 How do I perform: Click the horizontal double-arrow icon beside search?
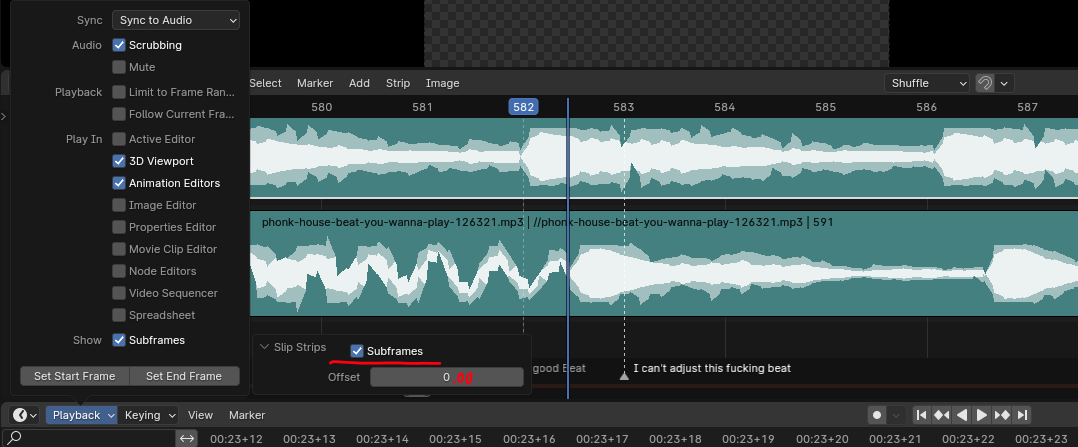186,438
